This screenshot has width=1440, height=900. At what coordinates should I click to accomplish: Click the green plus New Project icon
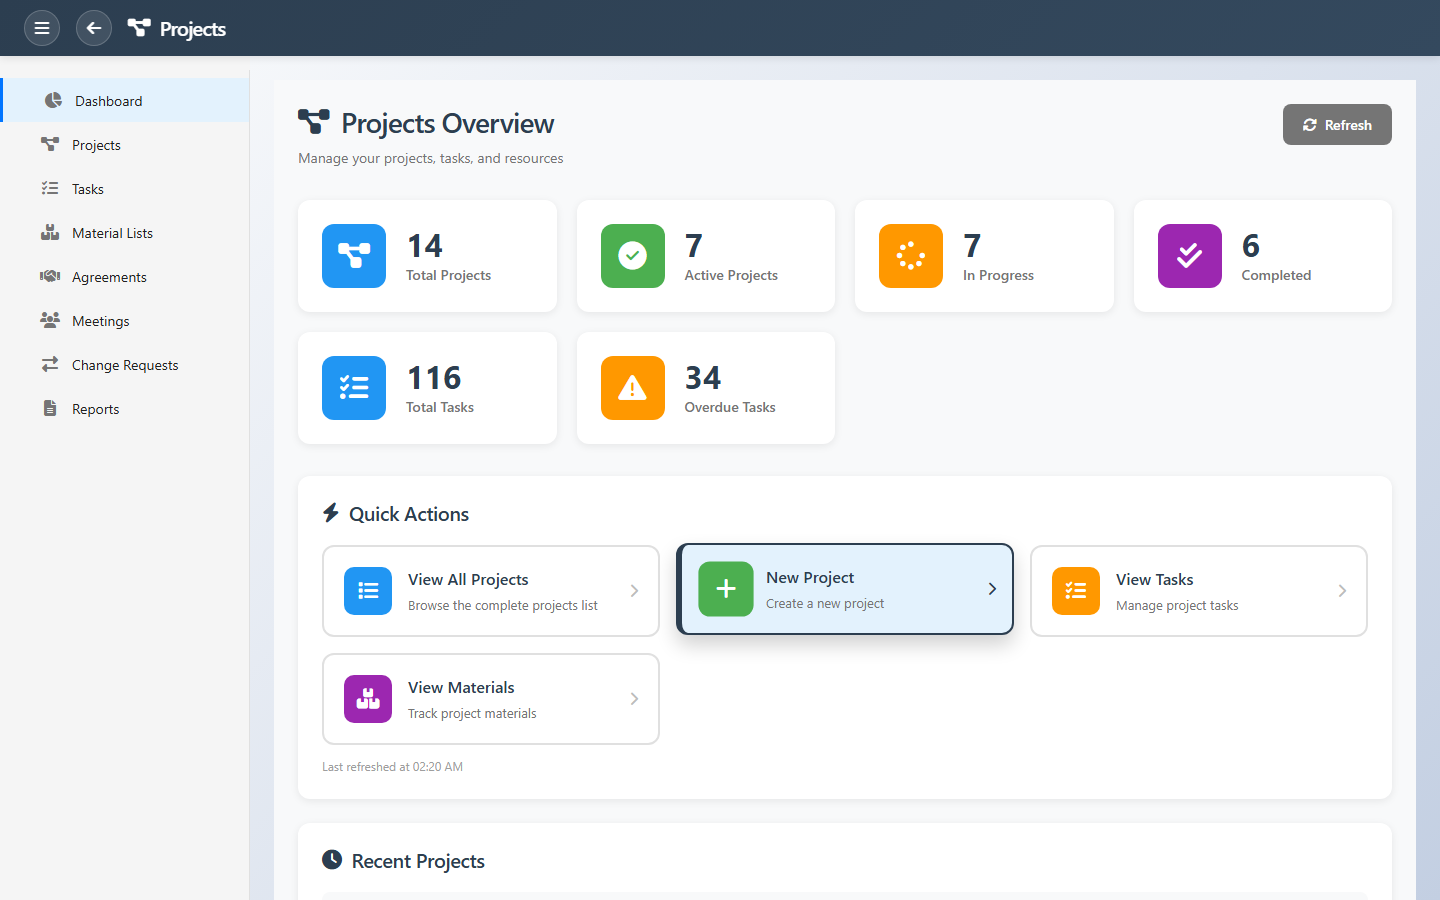[726, 589]
